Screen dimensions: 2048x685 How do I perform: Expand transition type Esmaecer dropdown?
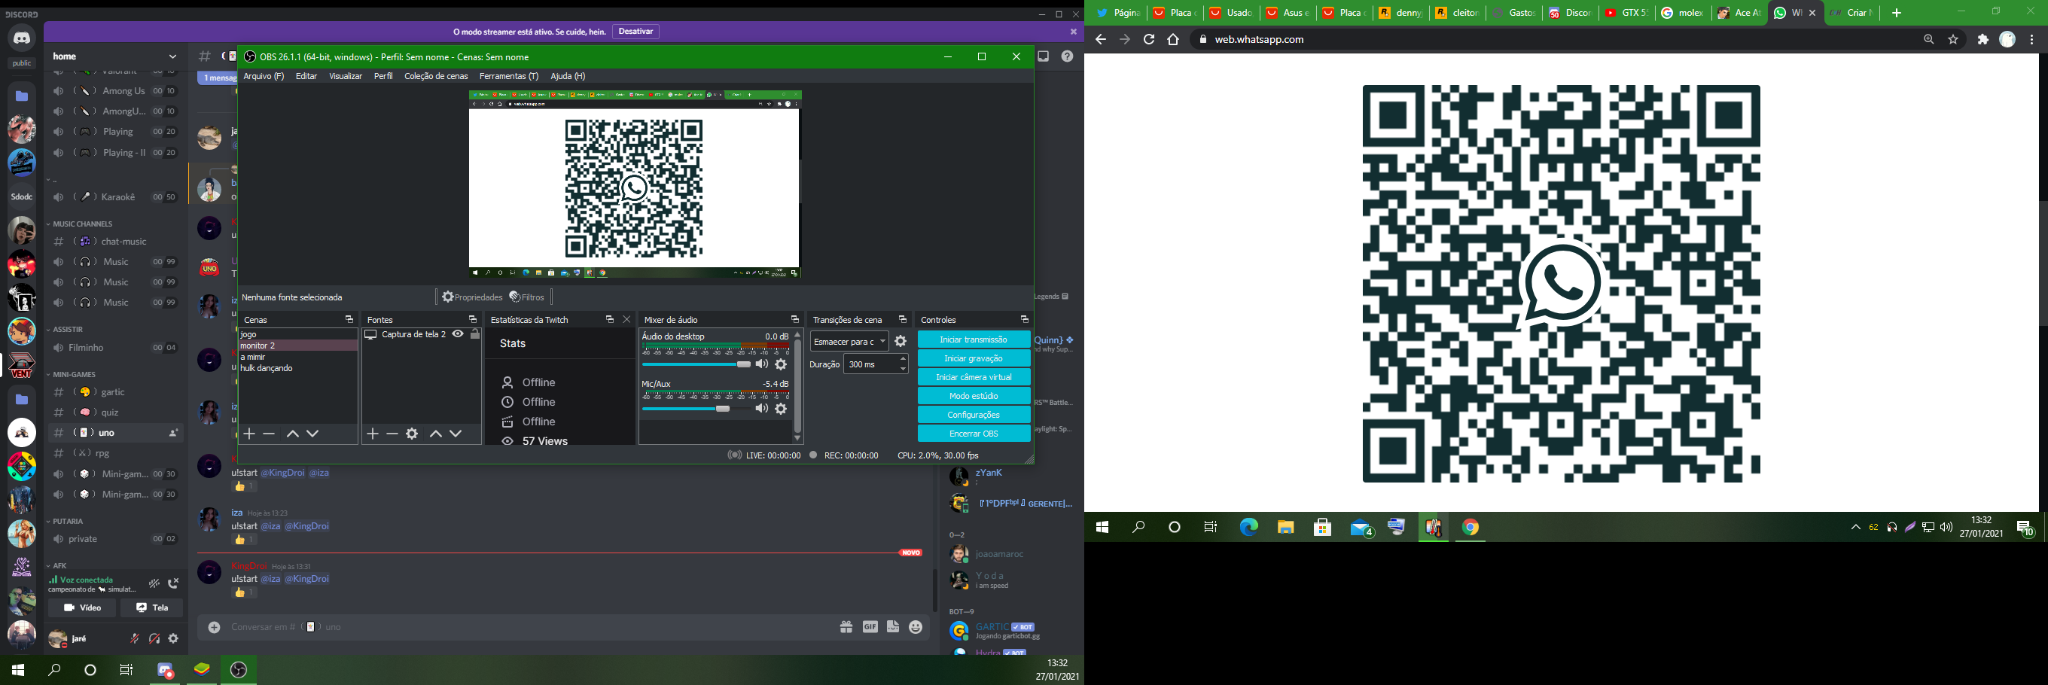[849, 341]
